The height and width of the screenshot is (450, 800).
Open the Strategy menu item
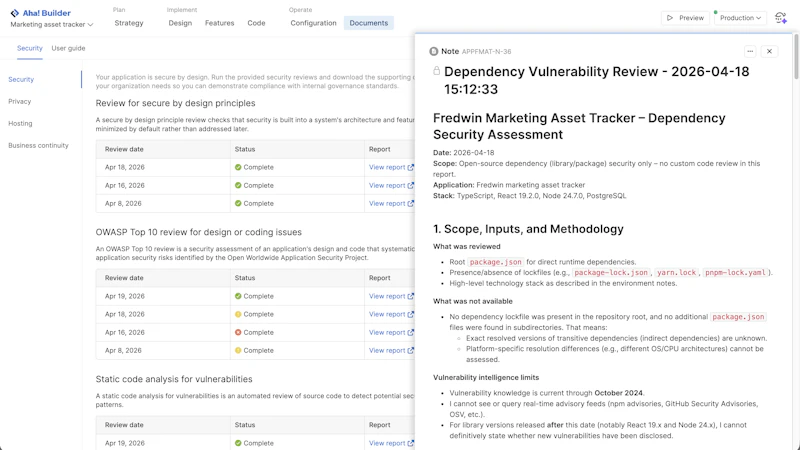(129, 23)
